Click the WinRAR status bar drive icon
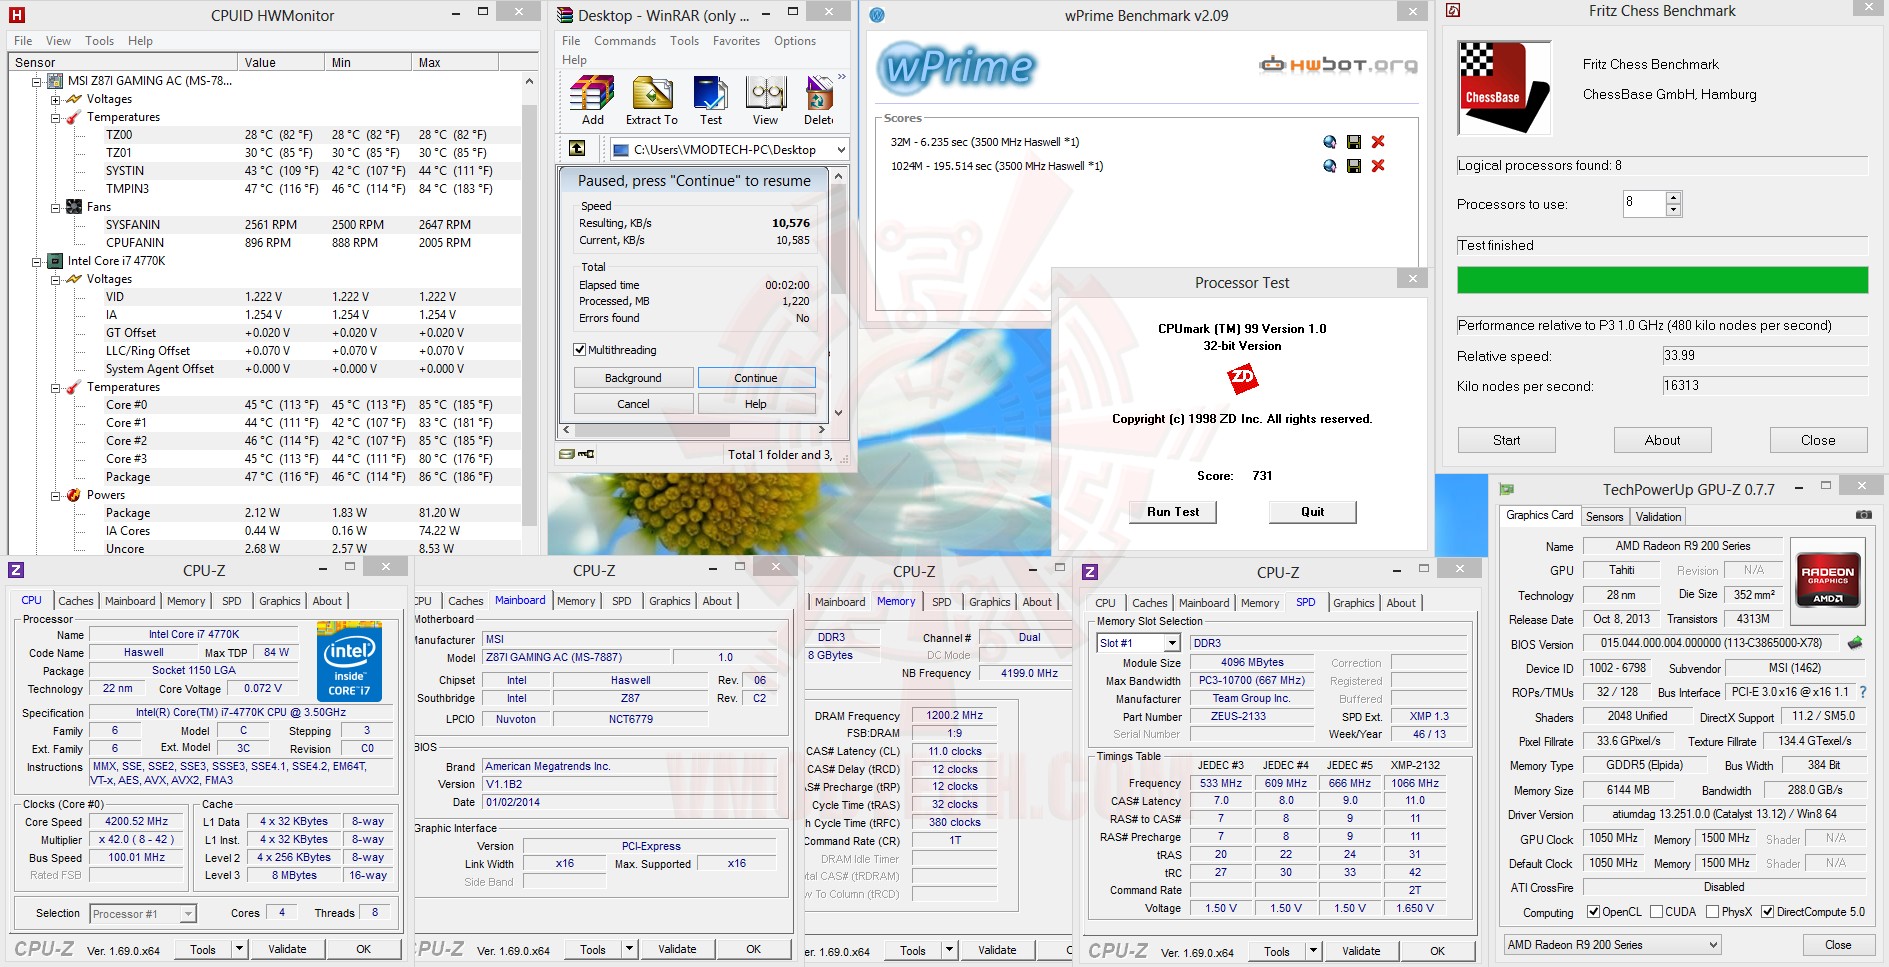1889x967 pixels. [567, 454]
